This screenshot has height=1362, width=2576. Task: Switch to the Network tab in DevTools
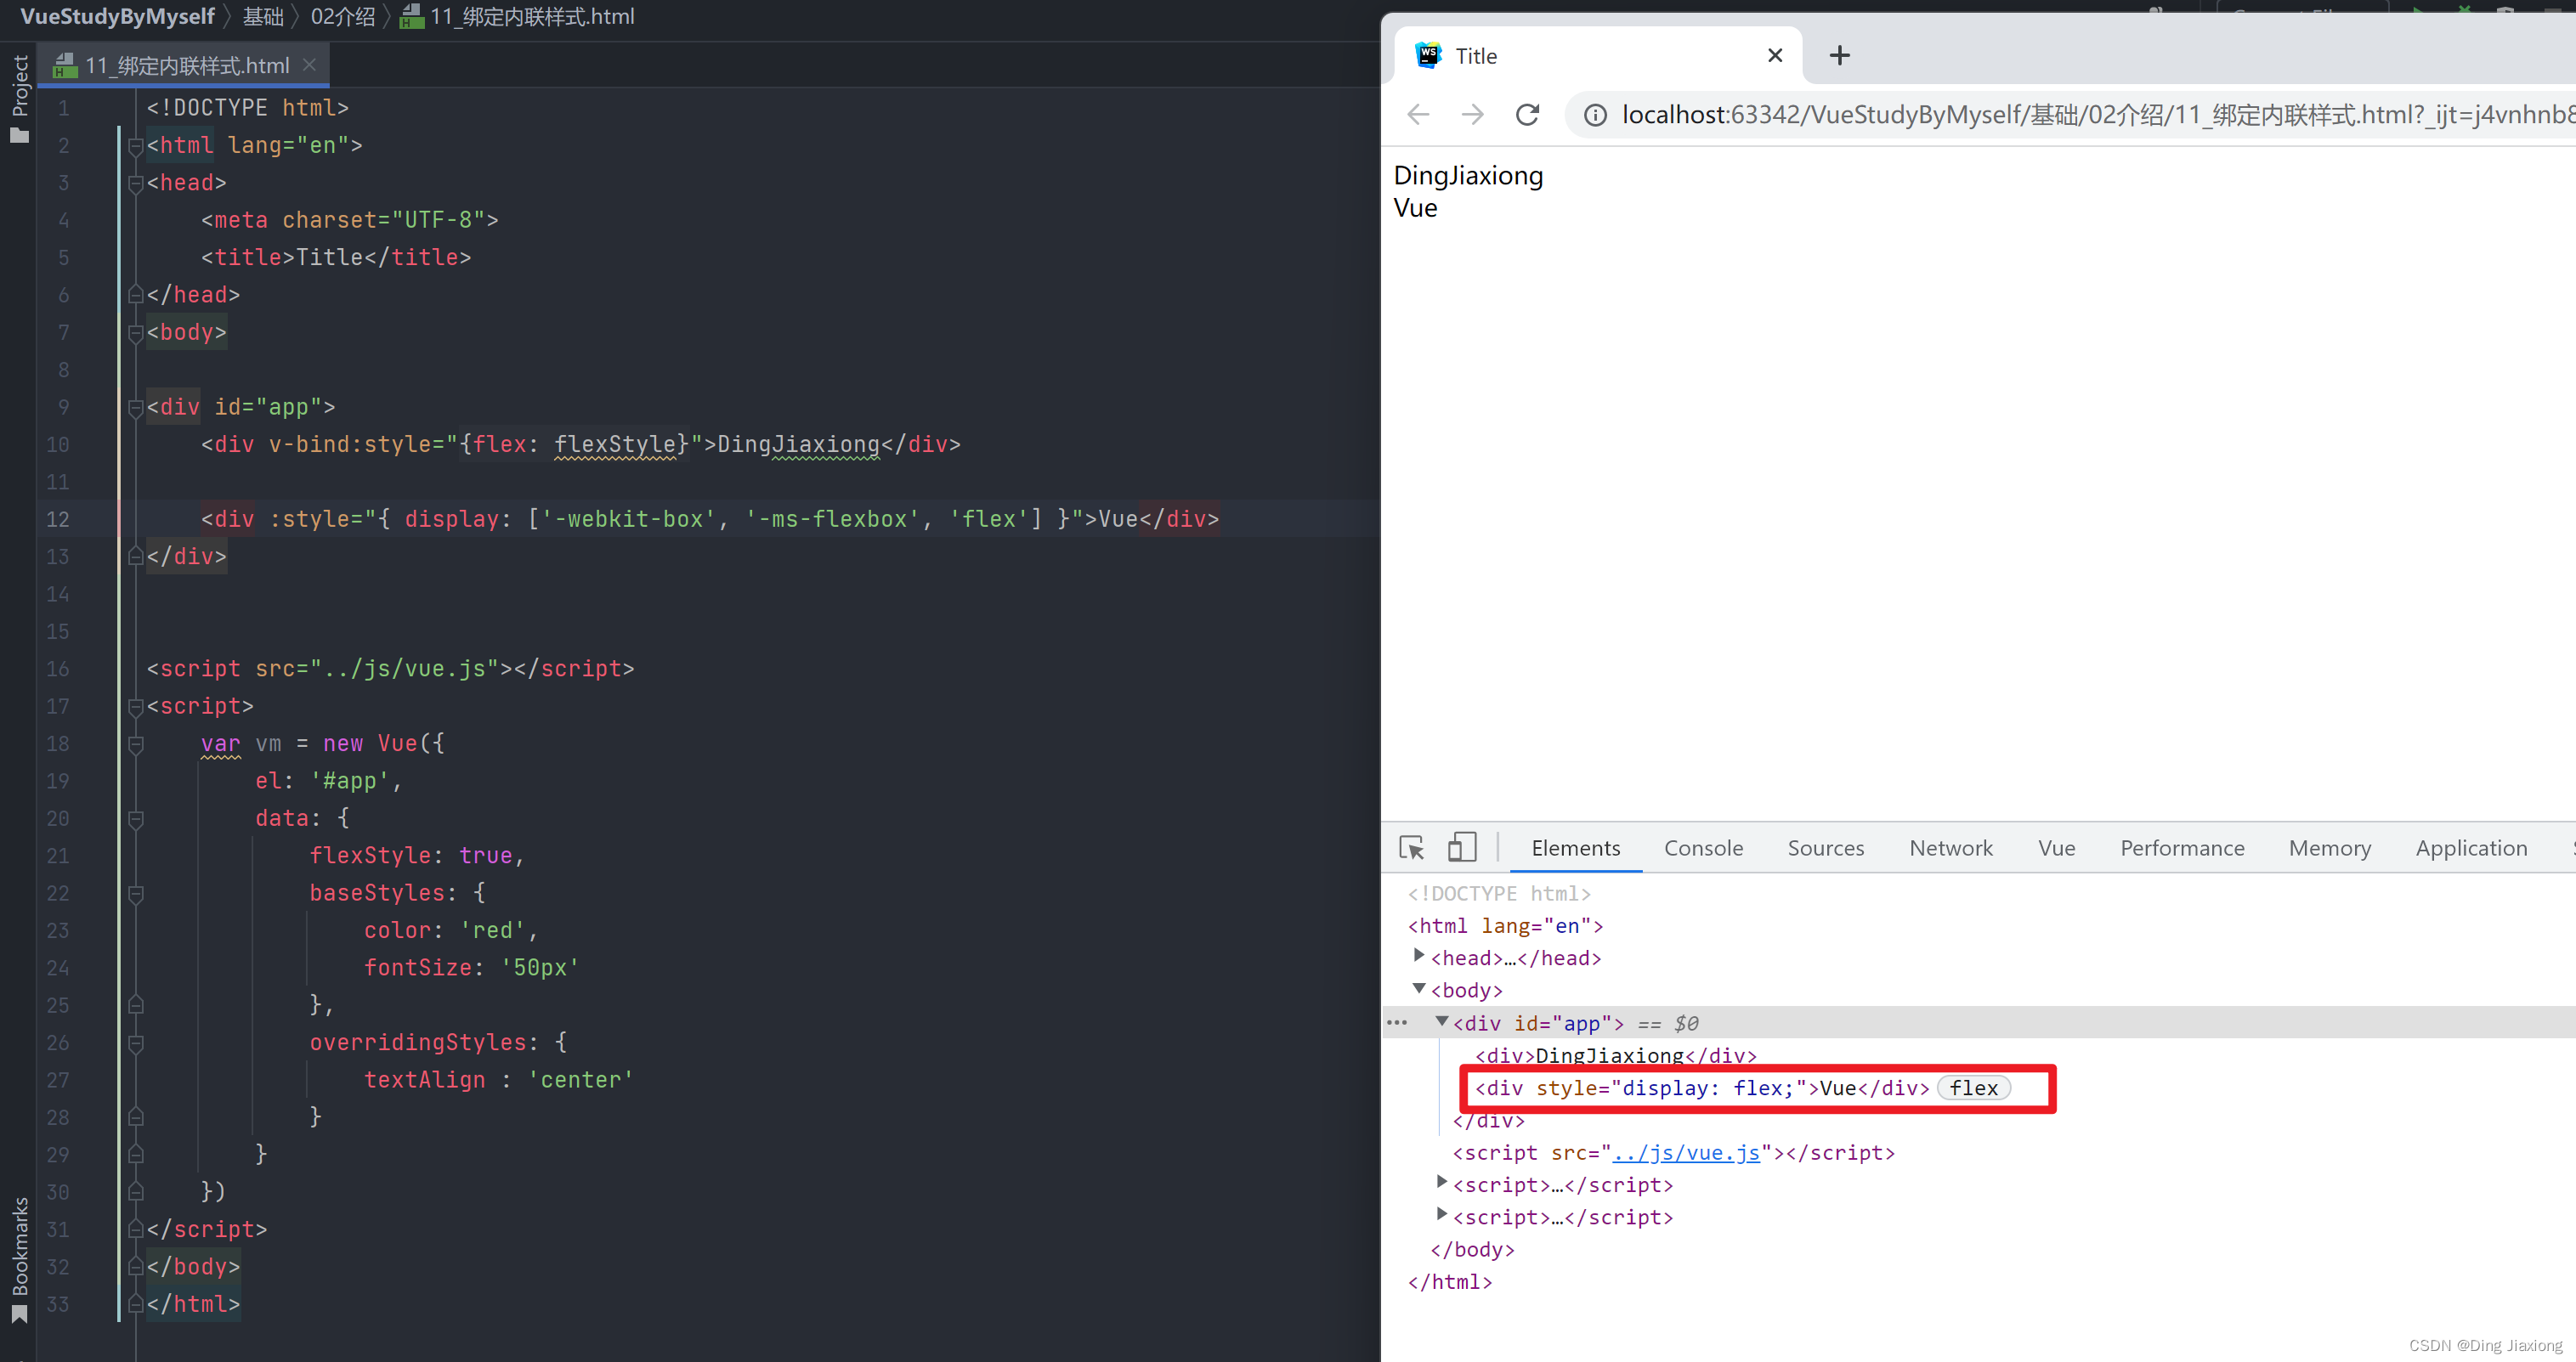(x=1950, y=848)
